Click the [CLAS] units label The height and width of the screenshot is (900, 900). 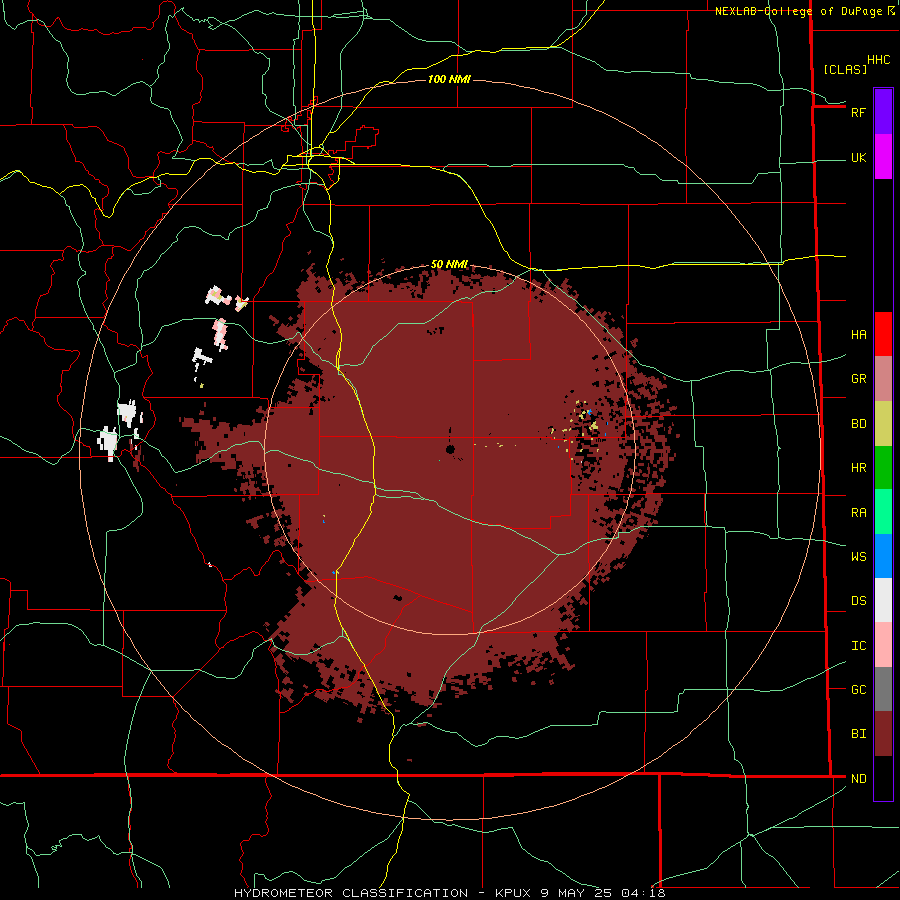coord(845,69)
